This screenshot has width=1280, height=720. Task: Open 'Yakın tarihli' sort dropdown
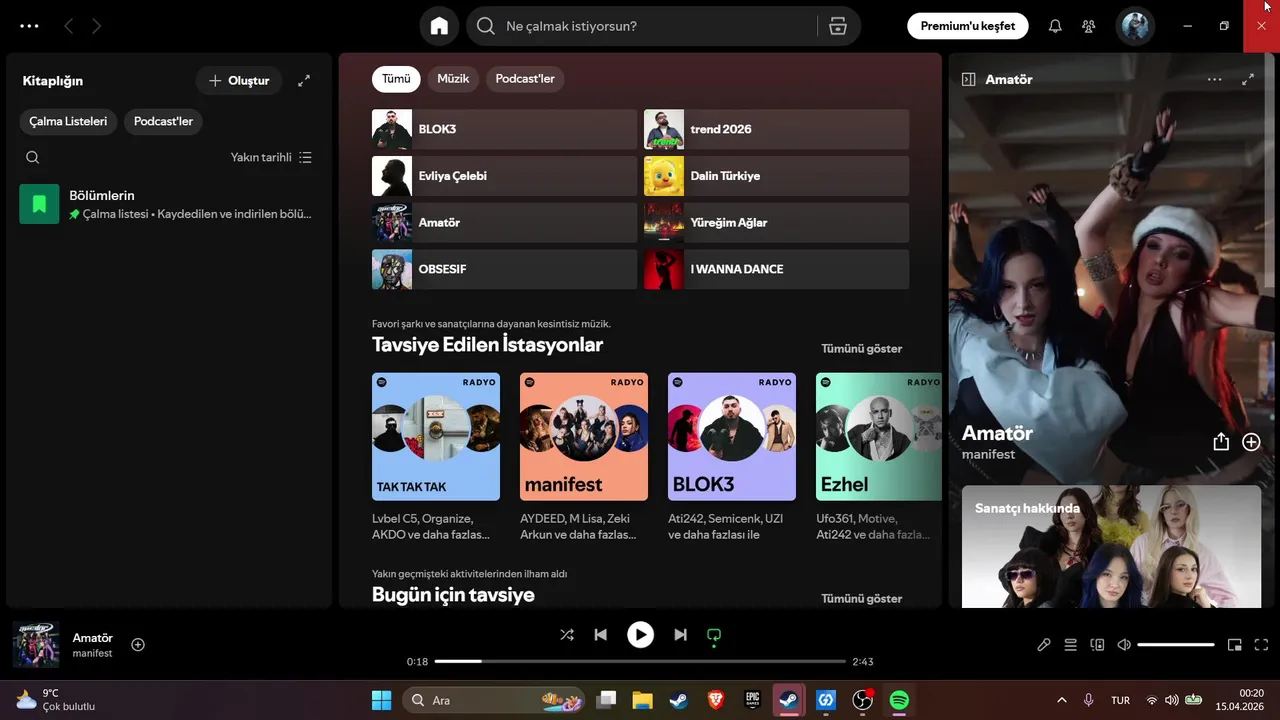coord(271,157)
